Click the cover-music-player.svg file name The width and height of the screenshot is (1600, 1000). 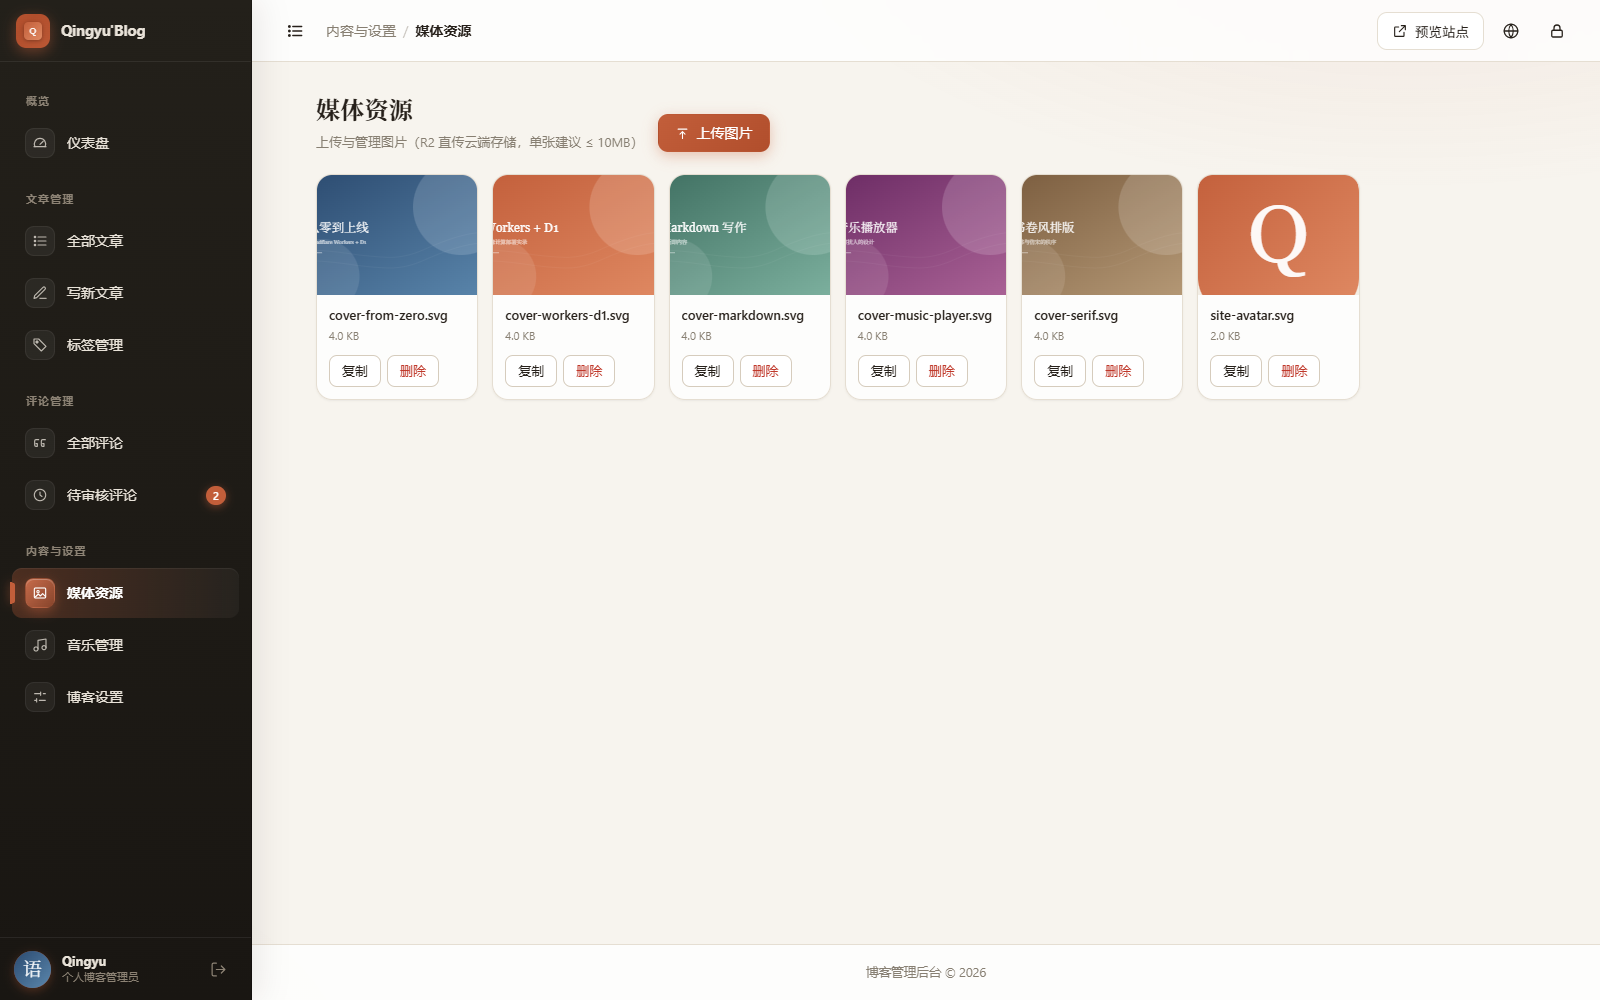pyautogui.click(x=925, y=315)
